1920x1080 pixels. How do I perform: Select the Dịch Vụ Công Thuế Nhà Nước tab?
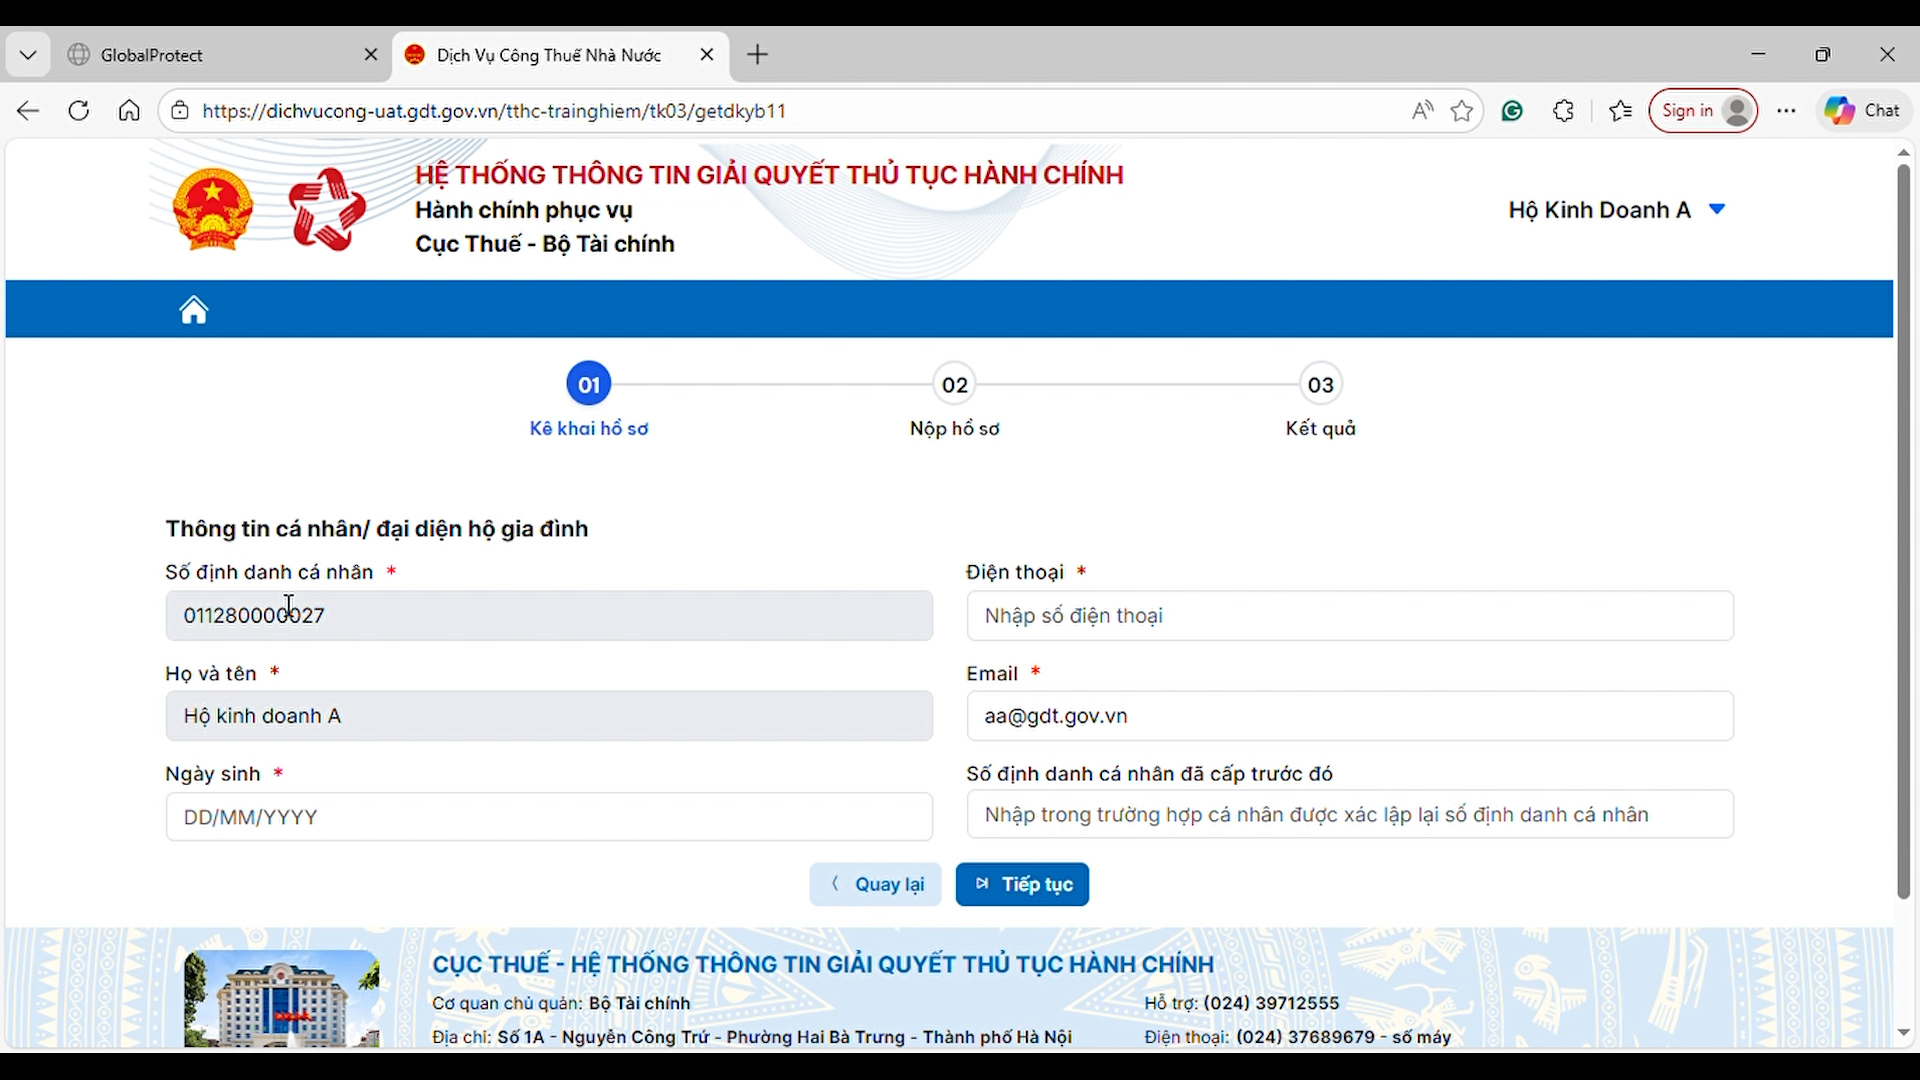(548, 55)
